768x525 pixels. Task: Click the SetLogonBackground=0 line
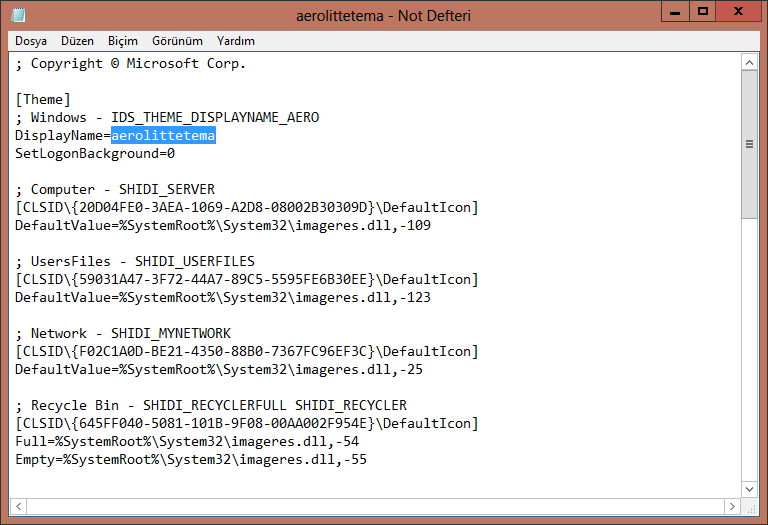click(95, 154)
